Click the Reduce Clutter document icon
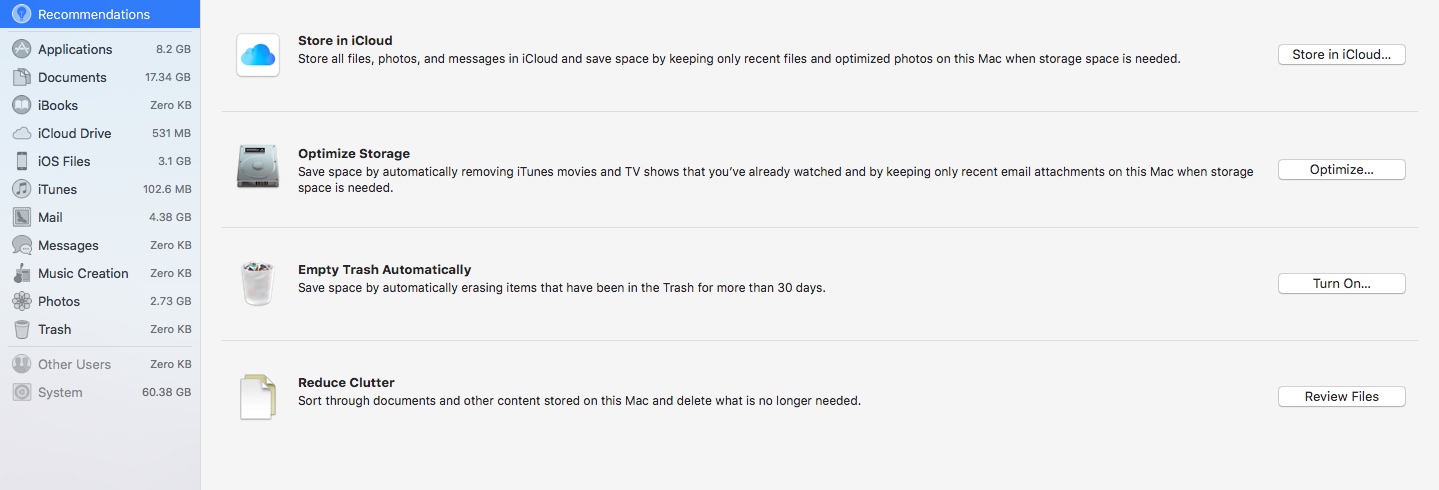 pos(258,396)
